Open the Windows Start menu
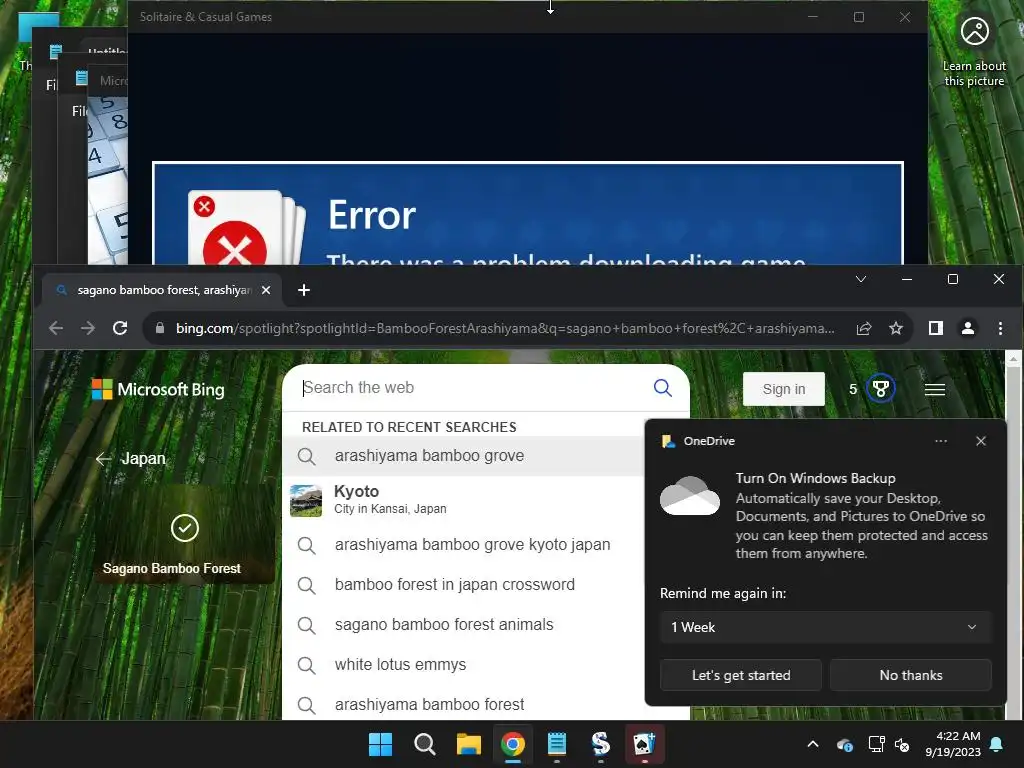This screenshot has width=1024, height=768. tap(380, 744)
